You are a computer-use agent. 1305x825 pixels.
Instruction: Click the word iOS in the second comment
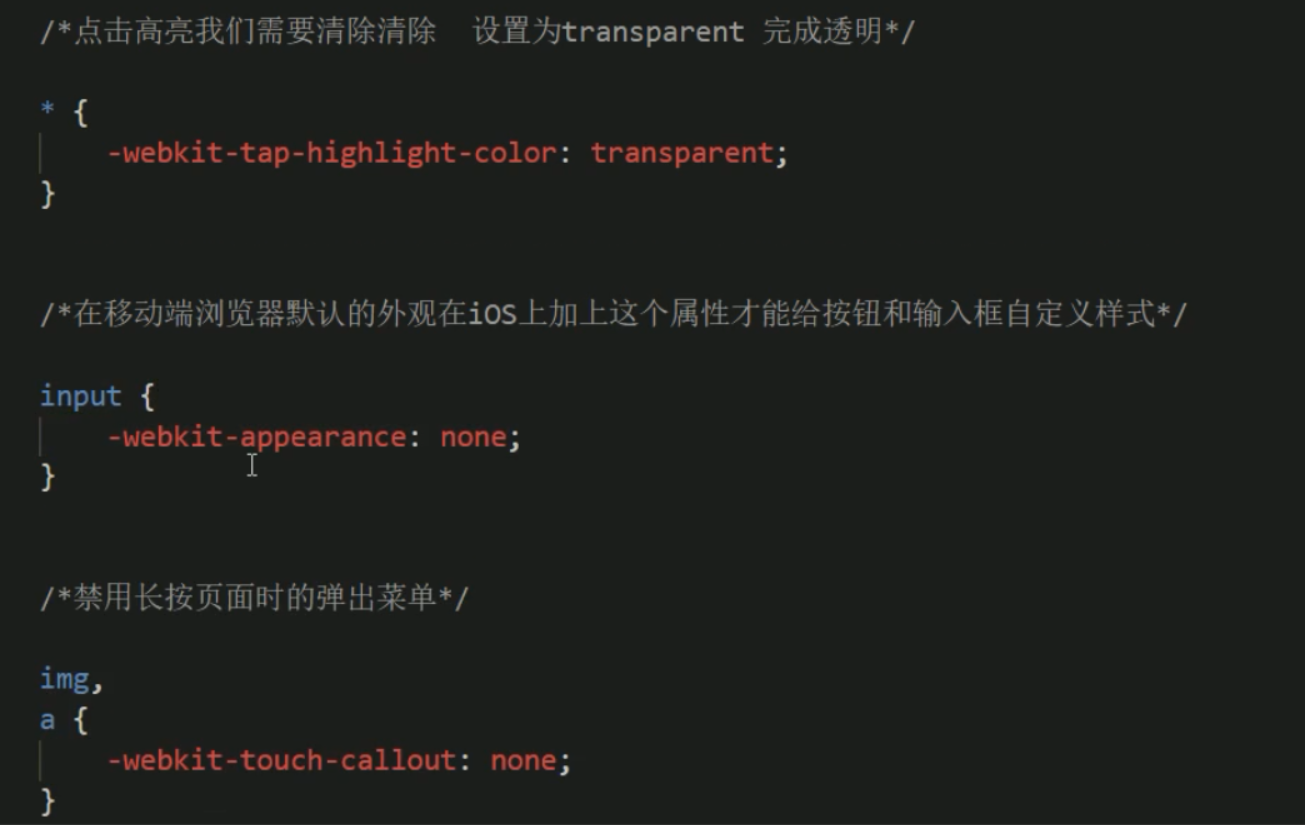point(494,315)
